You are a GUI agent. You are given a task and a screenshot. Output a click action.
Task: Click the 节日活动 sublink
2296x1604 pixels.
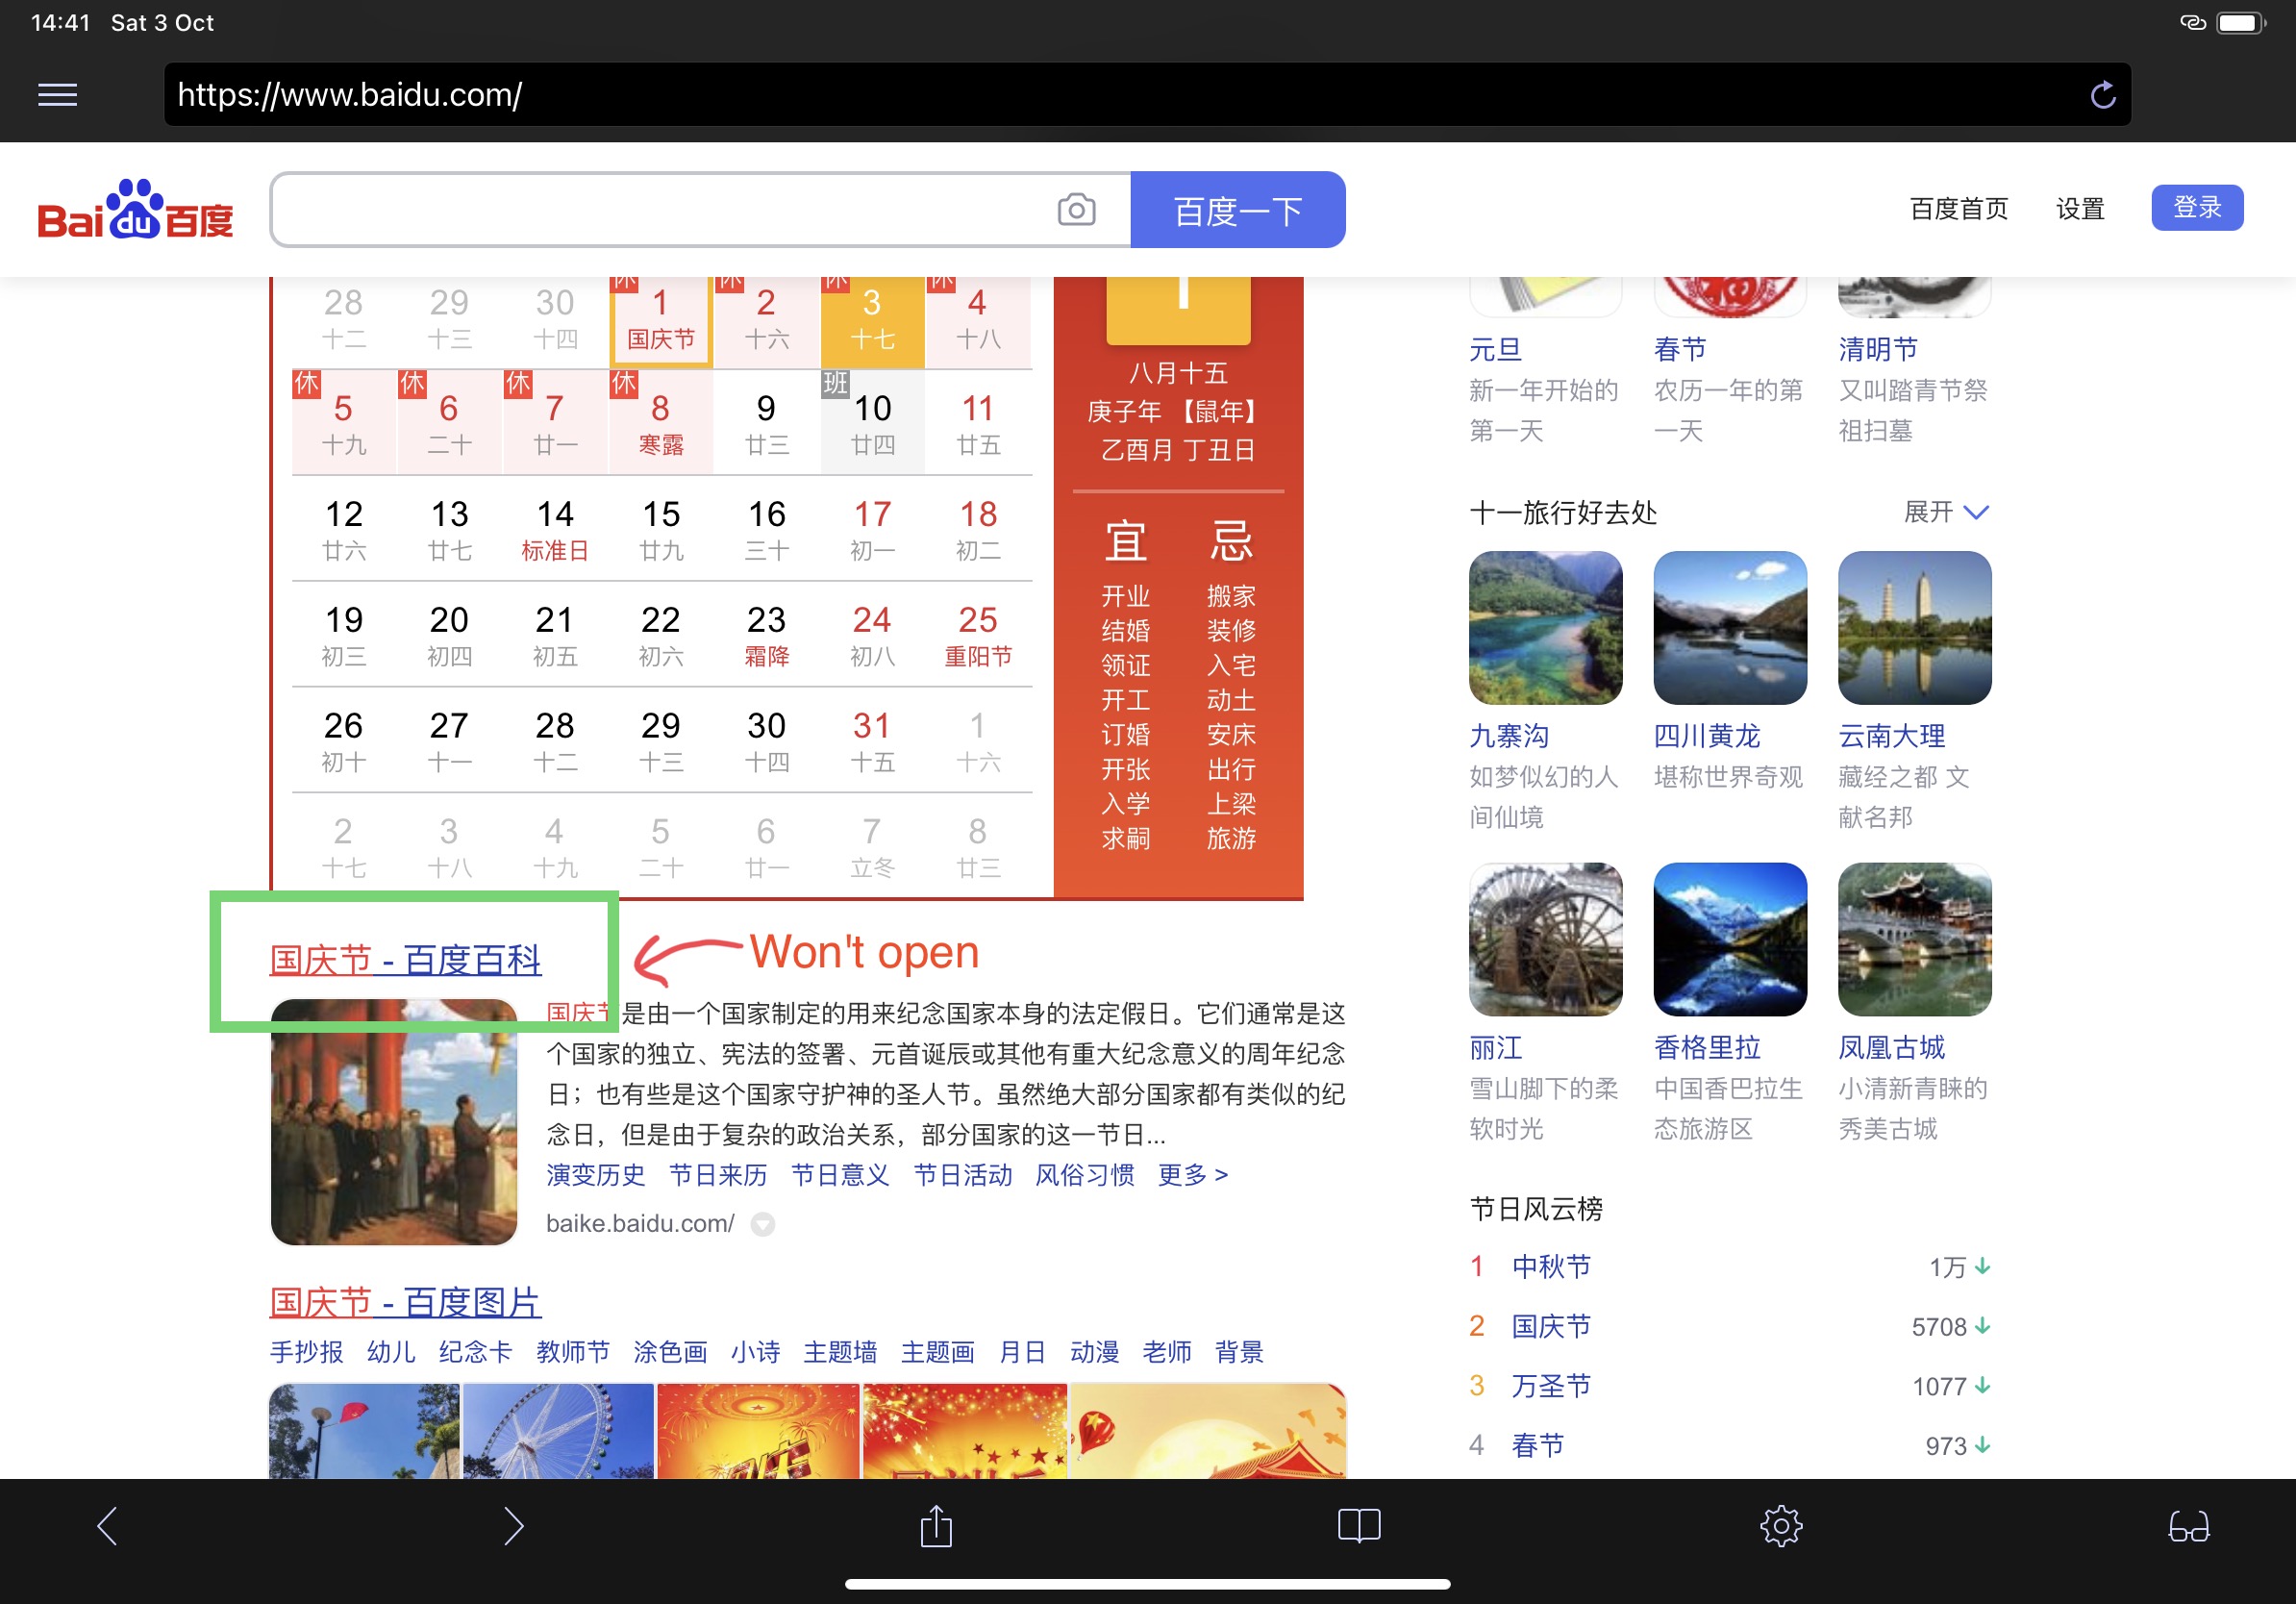(x=963, y=1174)
